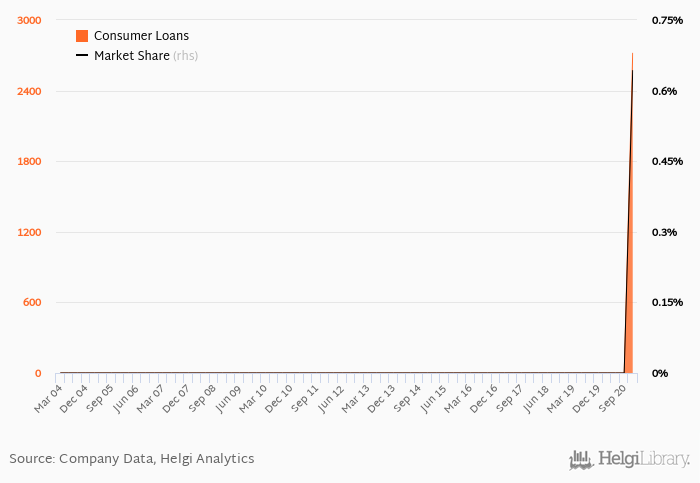Viewport: 700px width, 483px height.
Task: Toggle the Consumer Loans legend label
Action: [x=141, y=36]
